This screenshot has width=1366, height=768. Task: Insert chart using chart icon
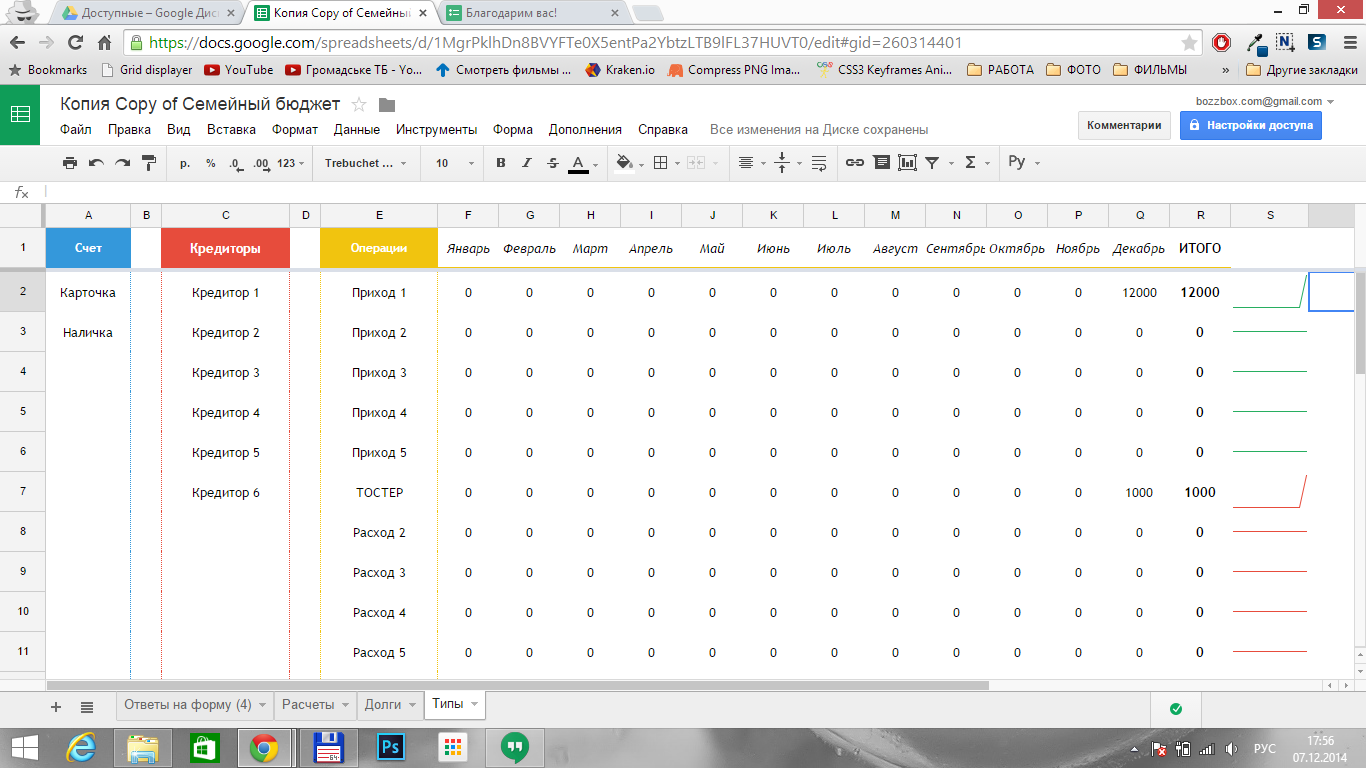pyautogui.click(x=907, y=163)
